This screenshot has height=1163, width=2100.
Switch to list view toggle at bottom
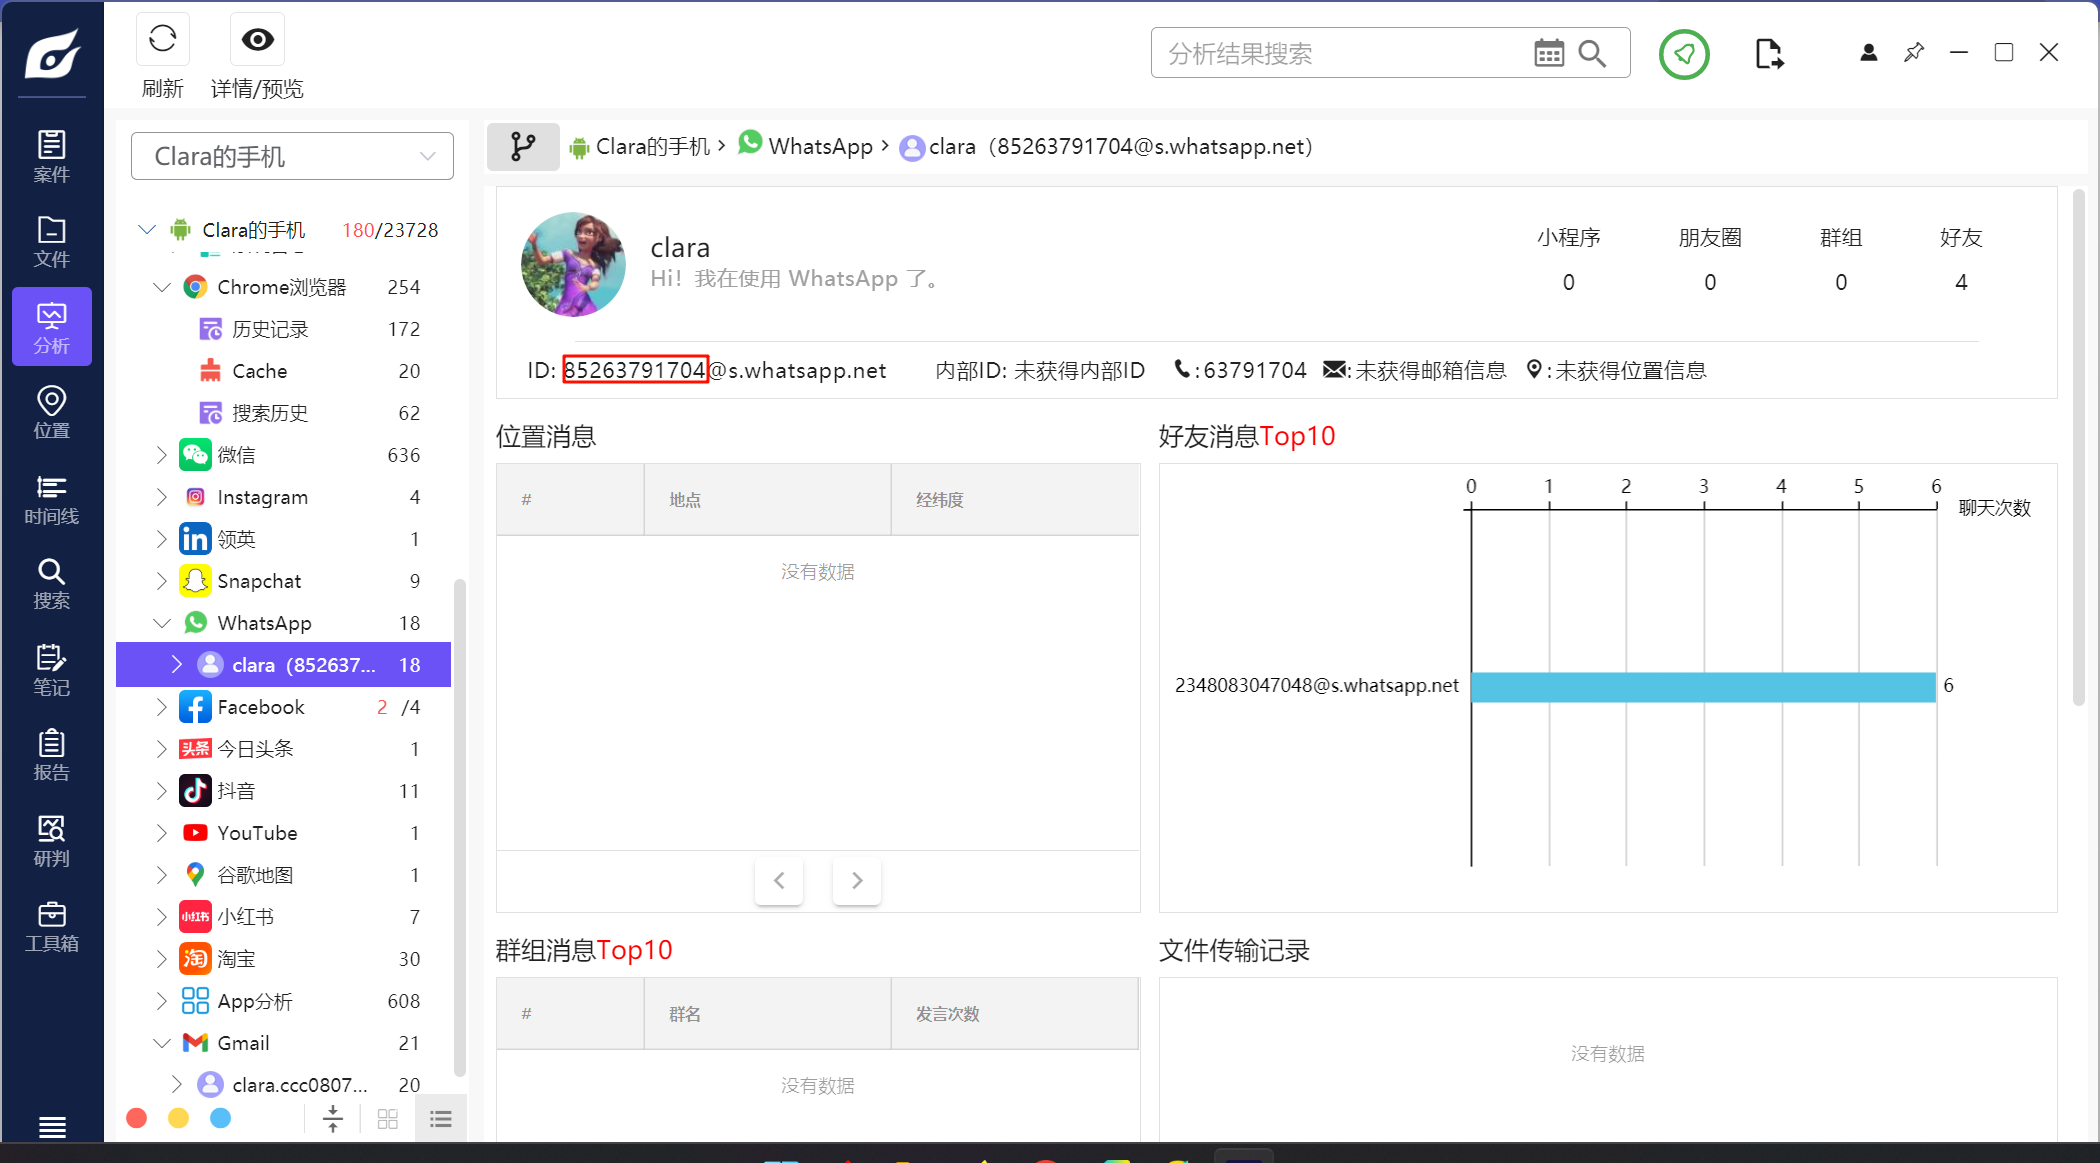[x=440, y=1119]
